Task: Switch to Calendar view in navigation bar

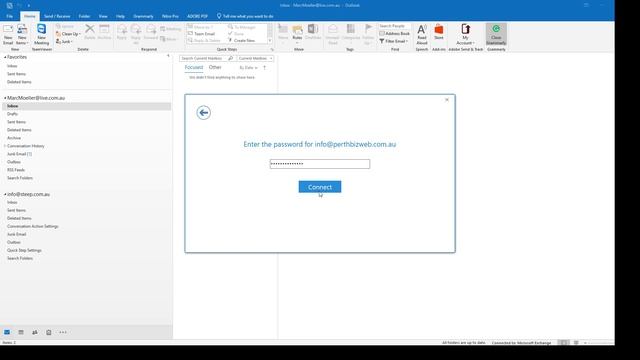Action: [x=21, y=332]
